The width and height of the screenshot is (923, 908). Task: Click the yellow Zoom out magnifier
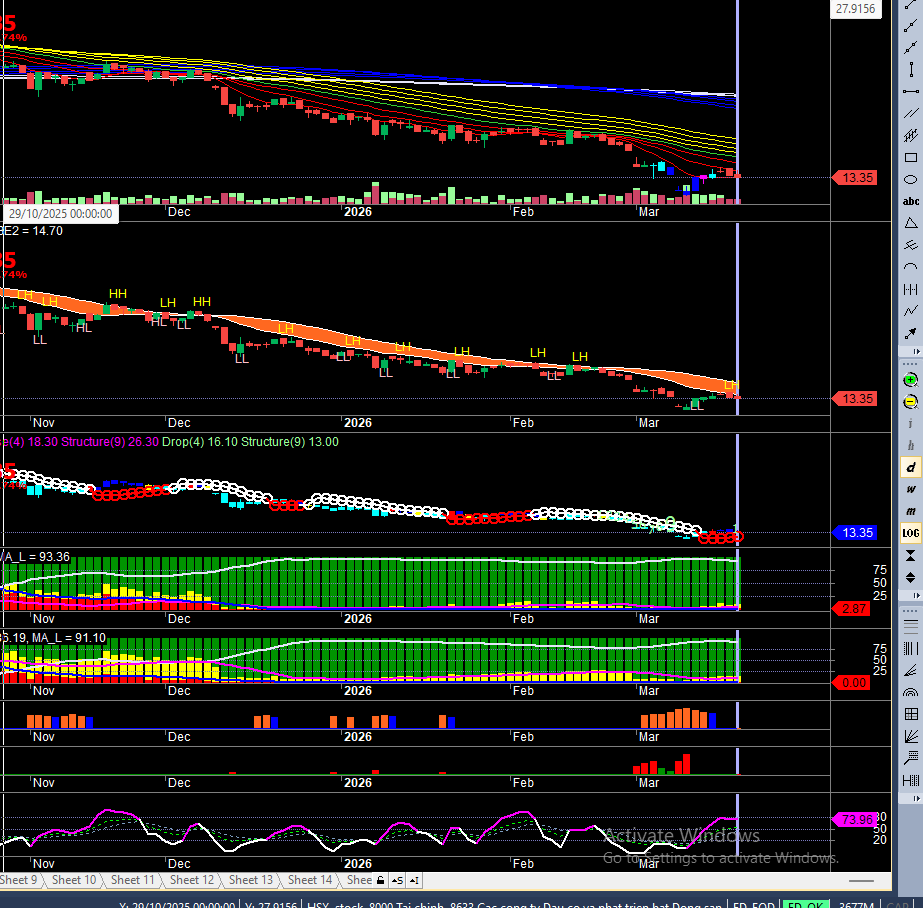pyautogui.click(x=911, y=402)
